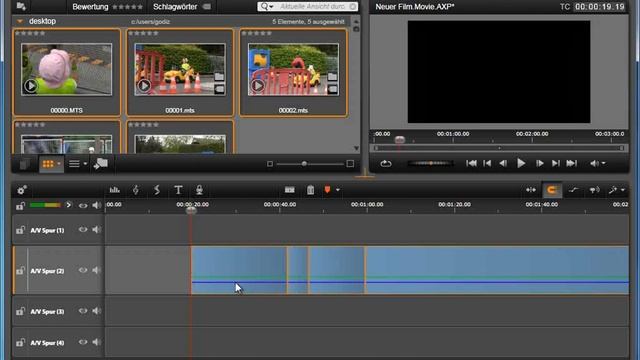Open the marker dropdown arrow
The width and height of the screenshot is (640, 360).
[338, 190]
